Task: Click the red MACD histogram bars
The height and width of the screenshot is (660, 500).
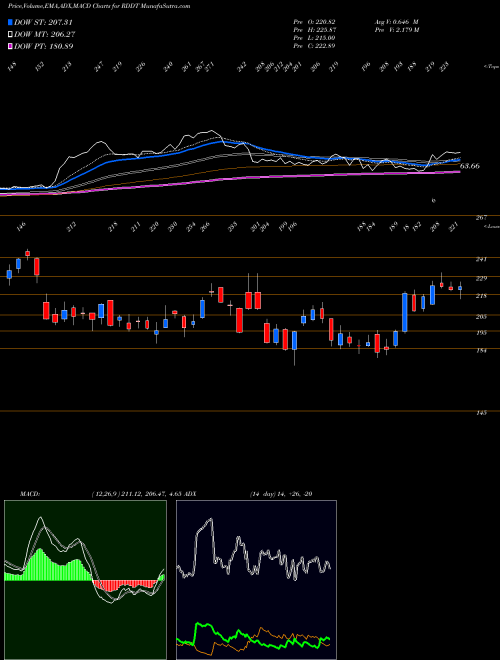Action: point(125,585)
